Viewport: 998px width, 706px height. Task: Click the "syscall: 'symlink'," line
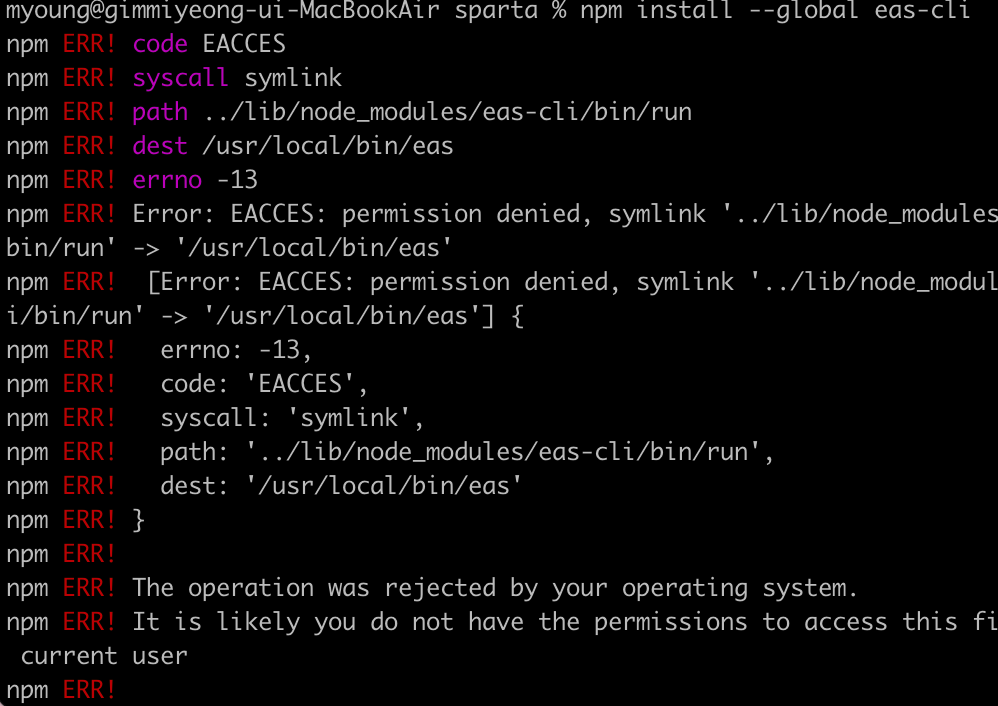pyautogui.click(x=215, y=418)
